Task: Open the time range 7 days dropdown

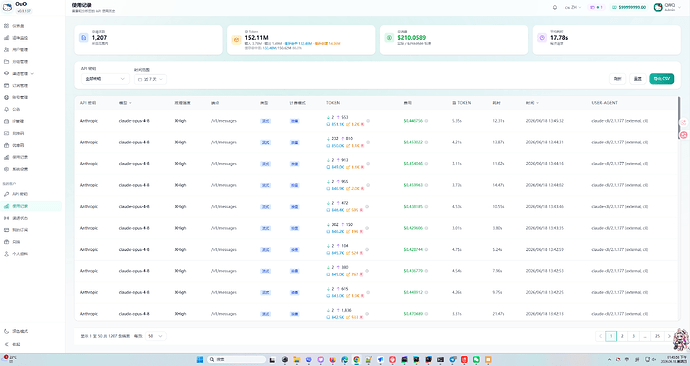Action: (150, 79)
